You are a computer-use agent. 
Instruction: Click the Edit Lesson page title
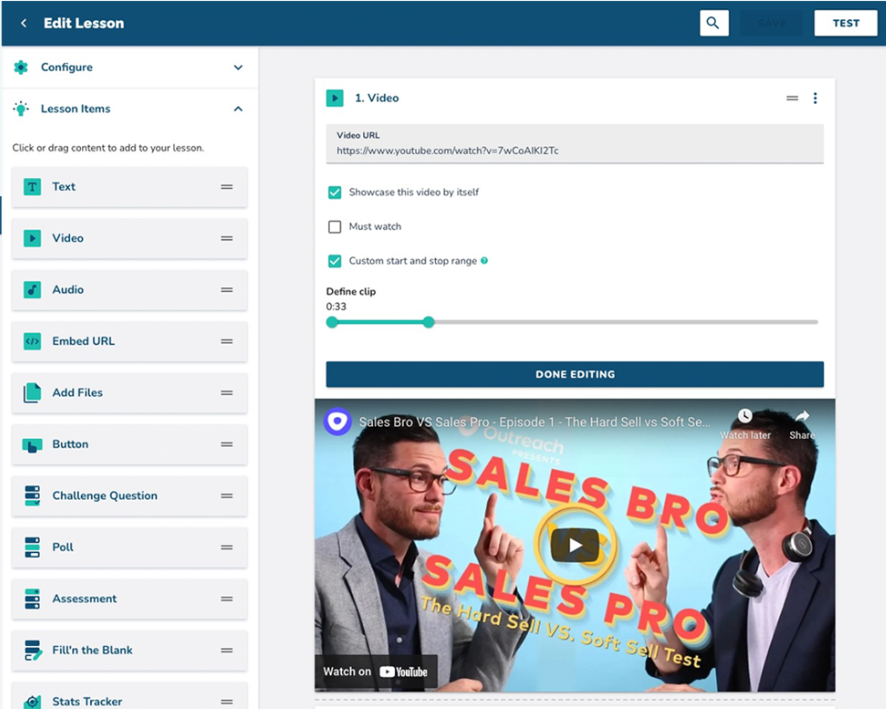click(x=84, y=23)
